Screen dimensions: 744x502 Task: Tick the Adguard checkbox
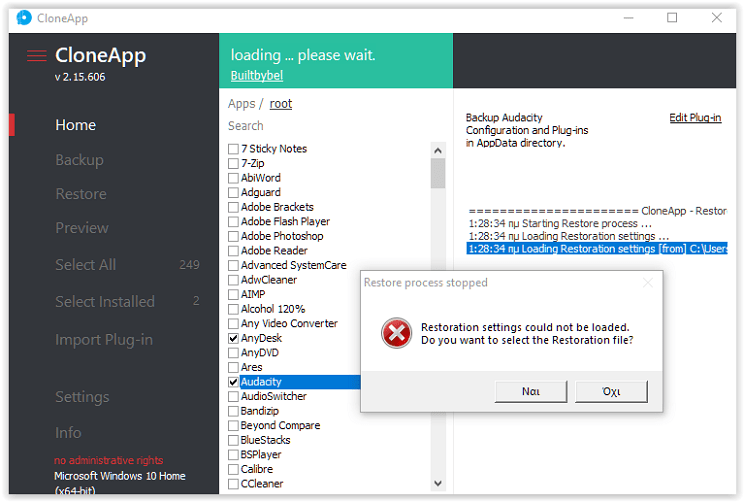pos(233,193)
